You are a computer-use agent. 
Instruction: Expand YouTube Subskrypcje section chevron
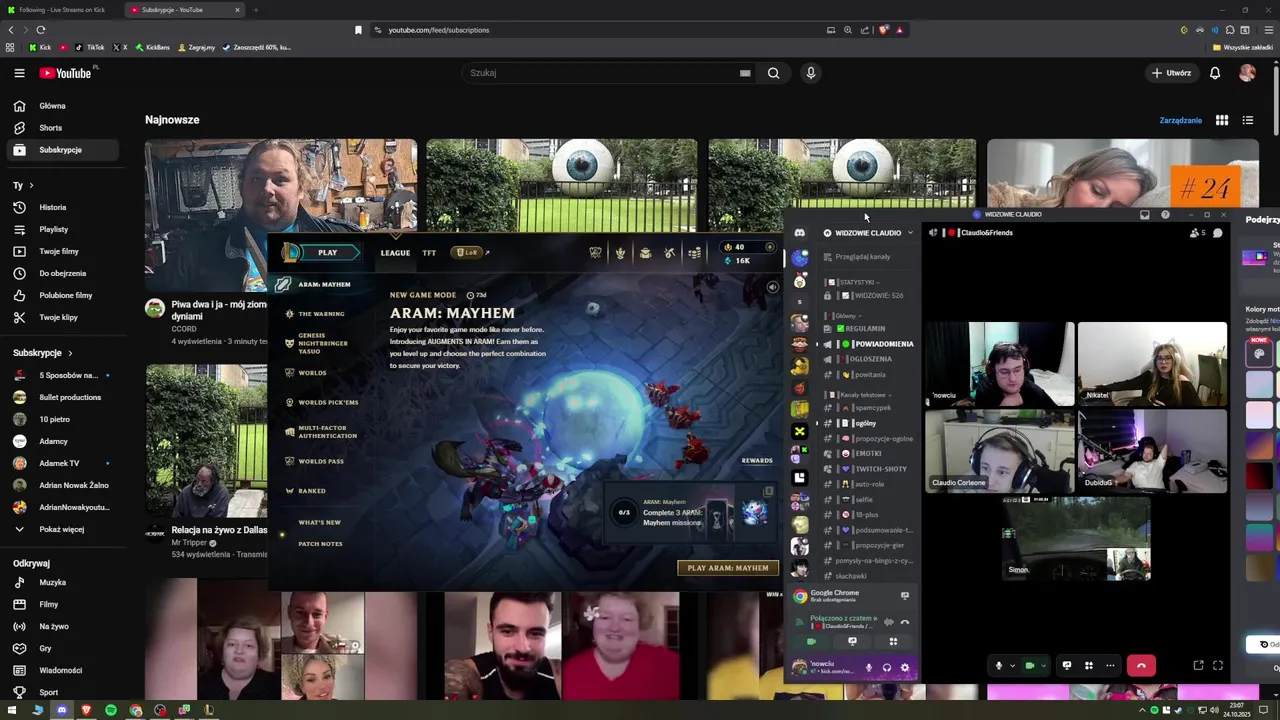[70, 353]
